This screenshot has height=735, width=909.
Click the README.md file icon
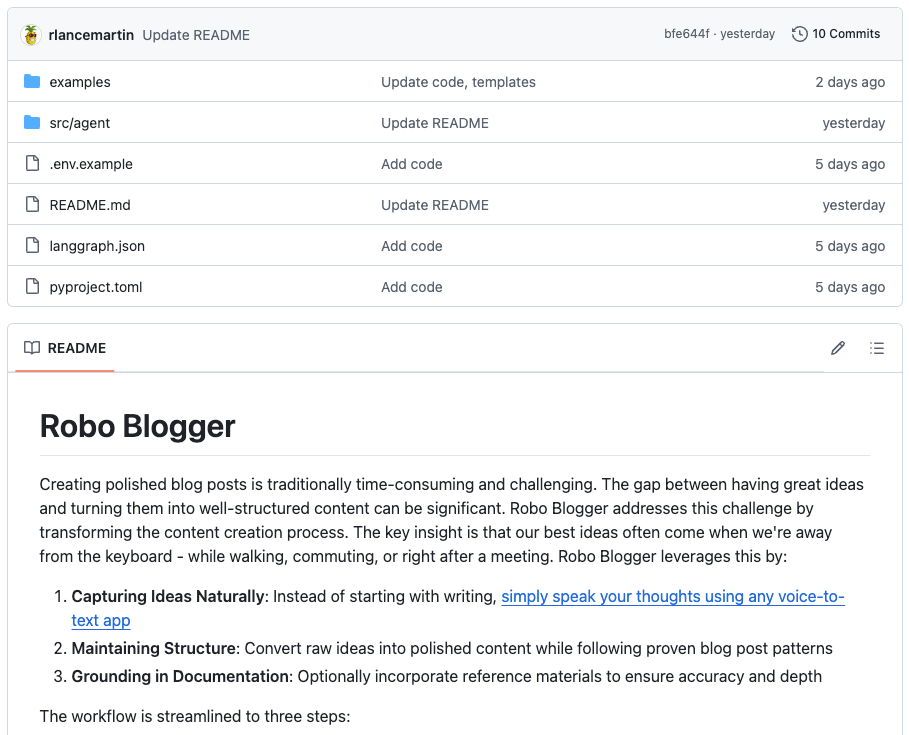pyautogui.click(x=32, y=205)
